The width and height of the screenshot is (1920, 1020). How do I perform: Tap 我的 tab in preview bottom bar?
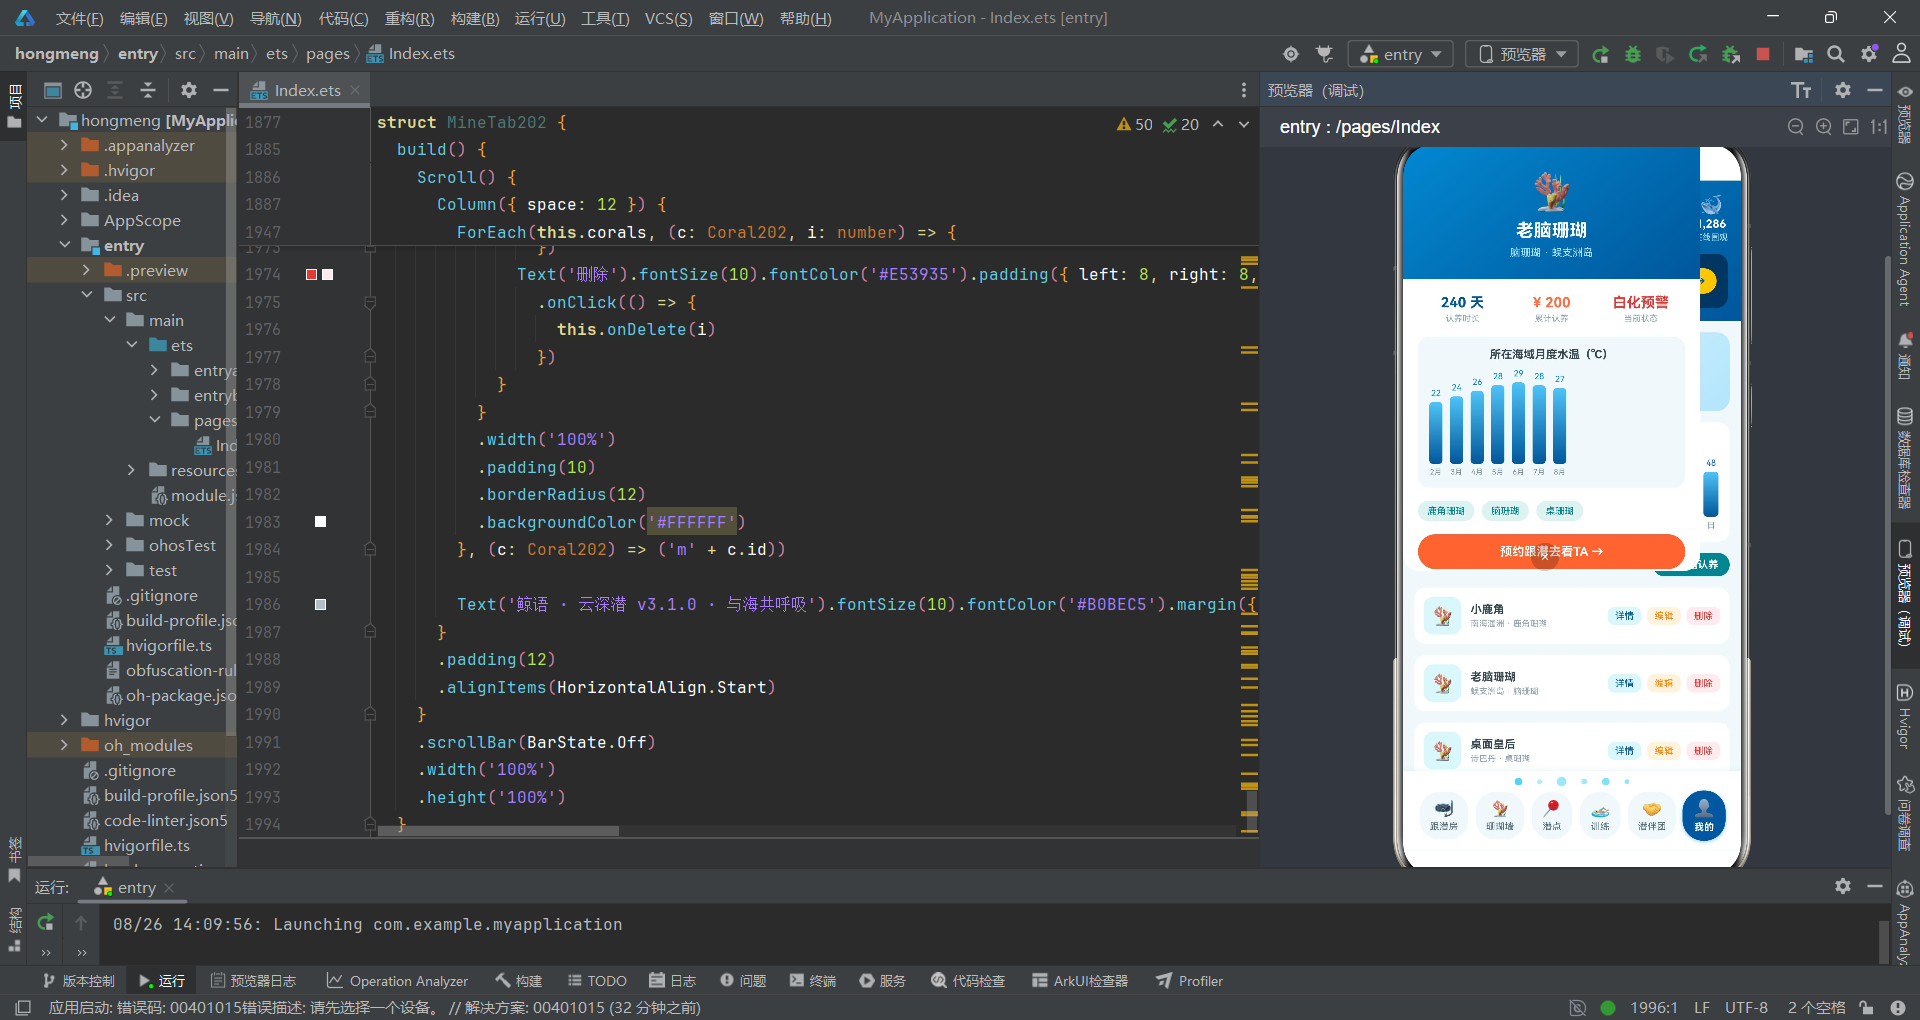tap(1704, 815)
